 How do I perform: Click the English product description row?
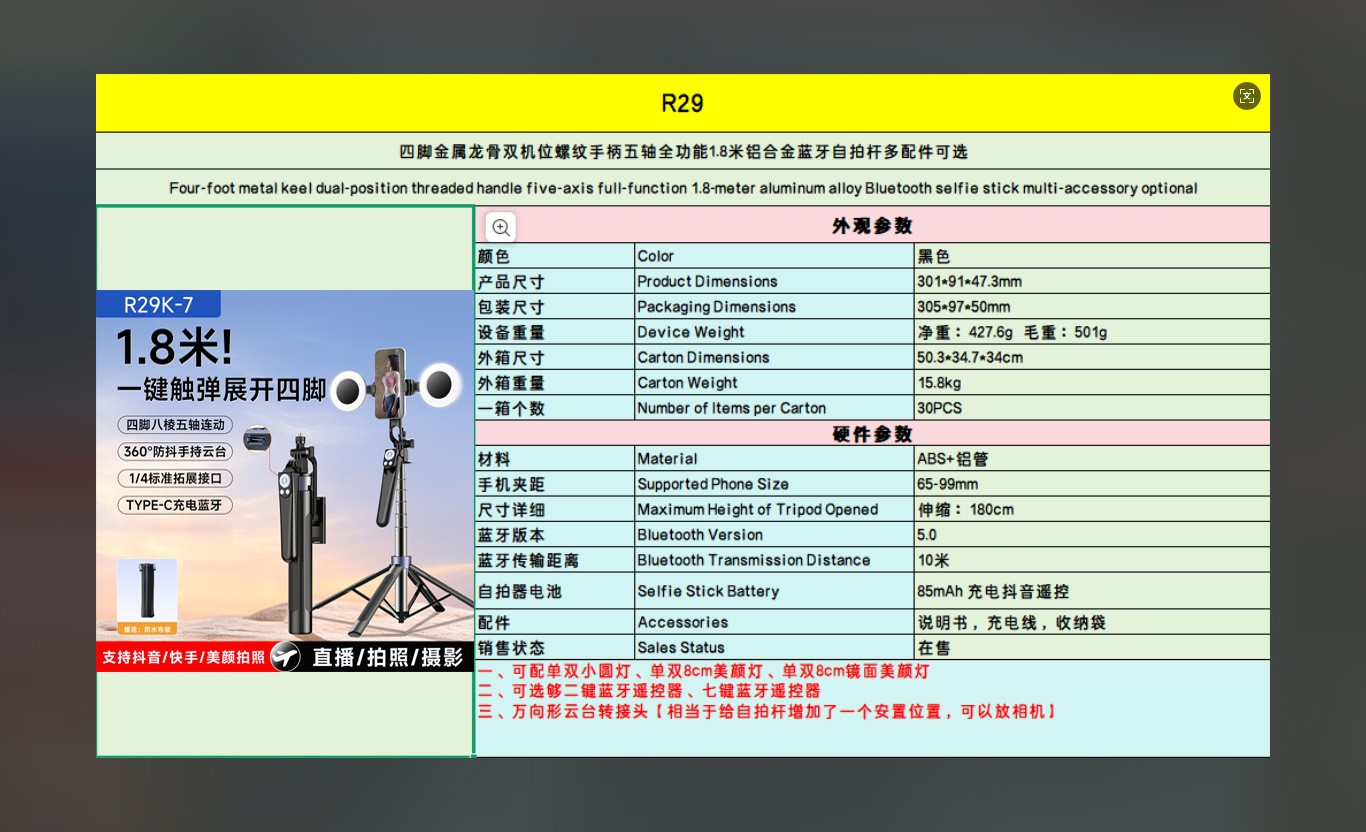coord(683,188)
